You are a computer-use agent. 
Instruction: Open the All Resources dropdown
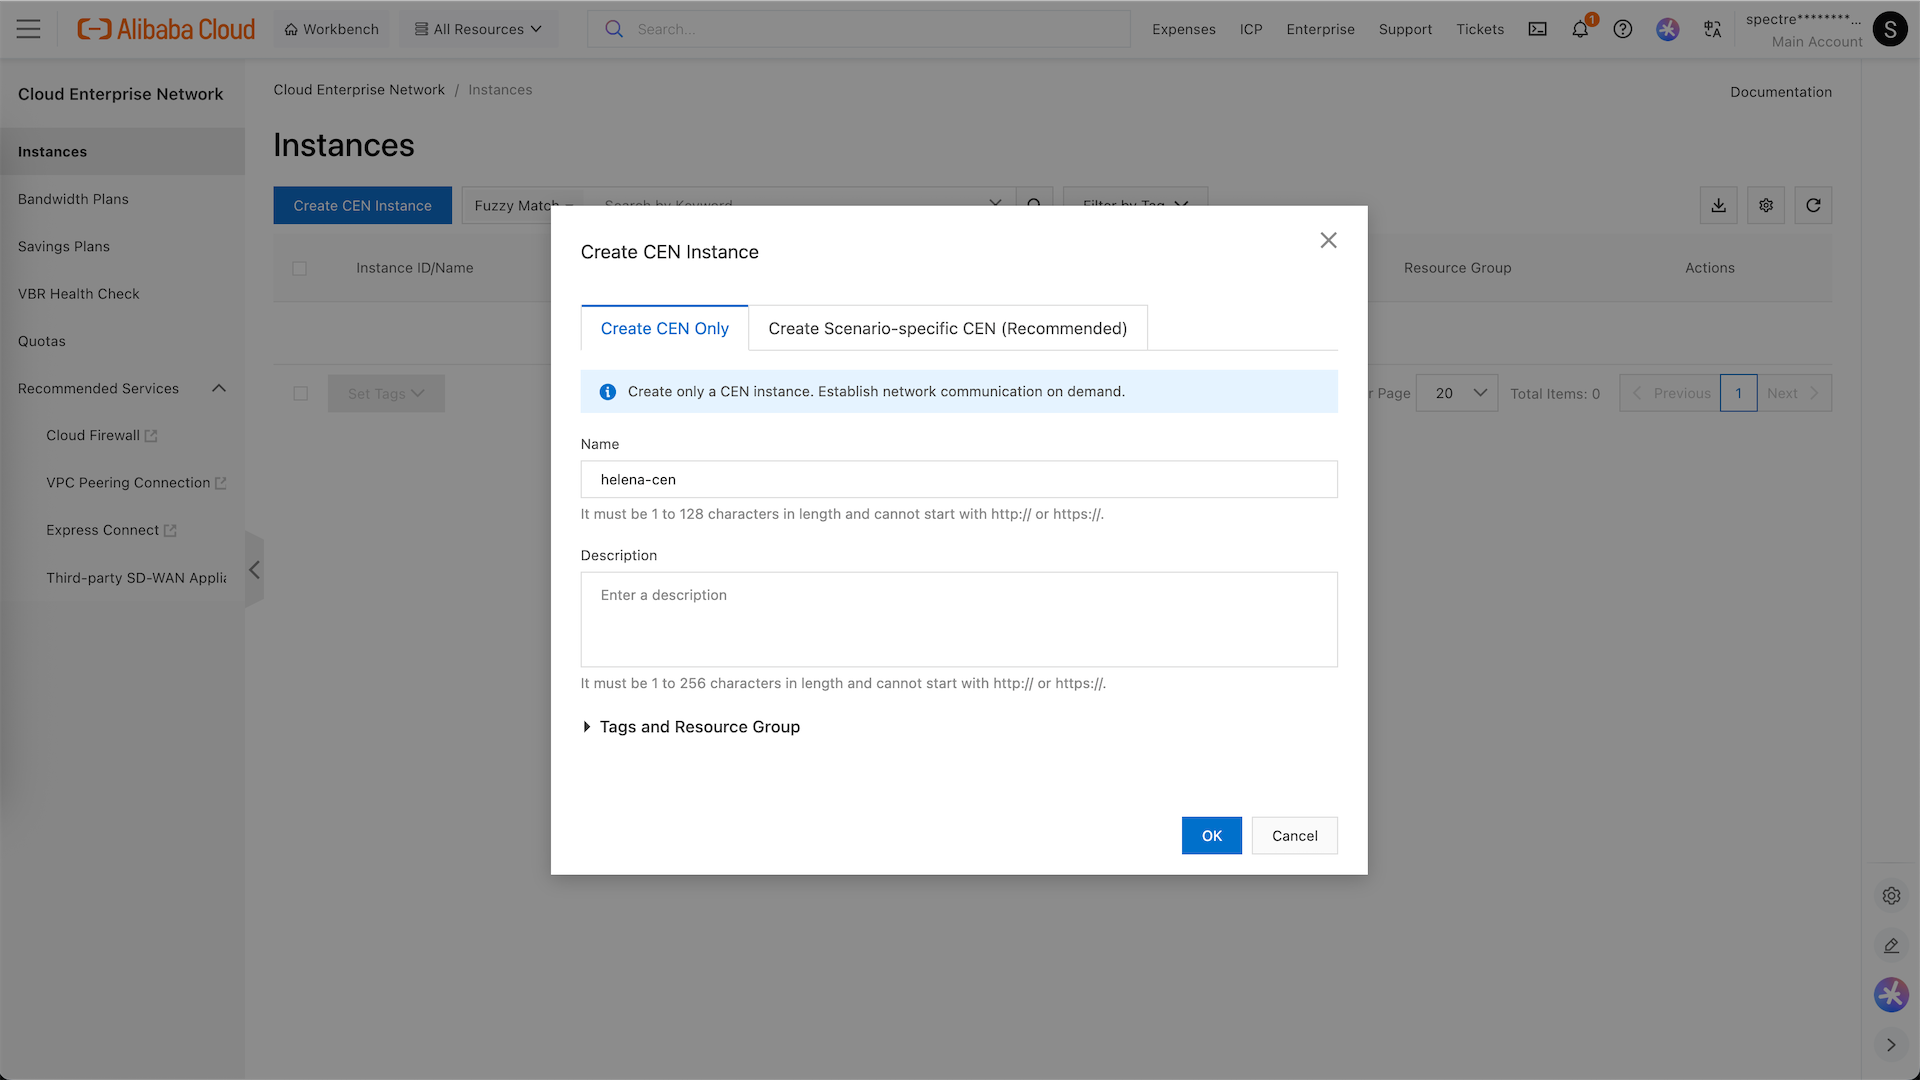478,29
